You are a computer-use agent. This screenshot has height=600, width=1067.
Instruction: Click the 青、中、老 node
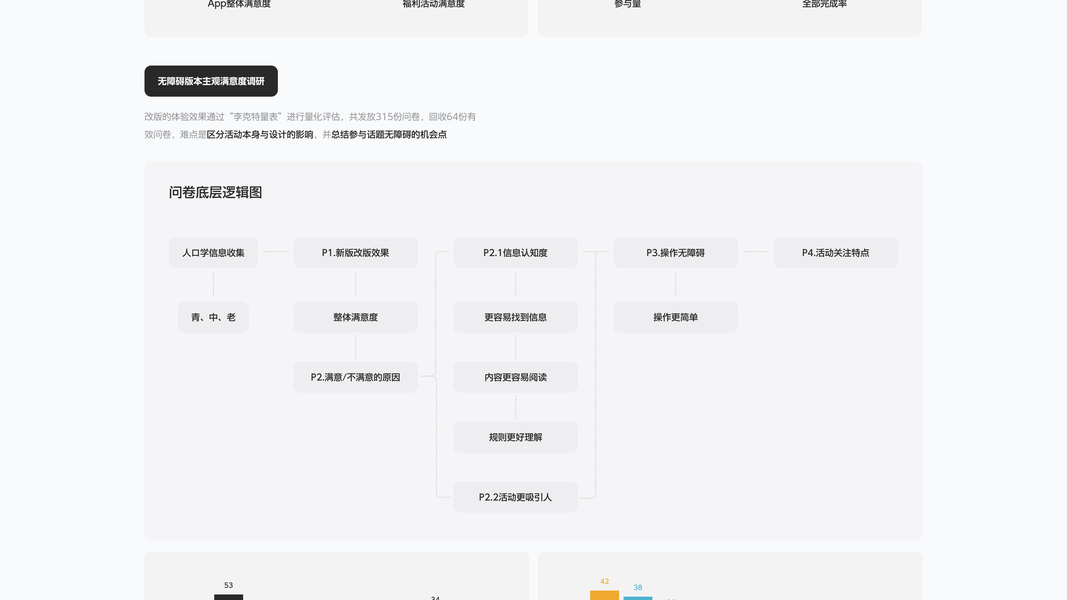click(x=213, y=317)
